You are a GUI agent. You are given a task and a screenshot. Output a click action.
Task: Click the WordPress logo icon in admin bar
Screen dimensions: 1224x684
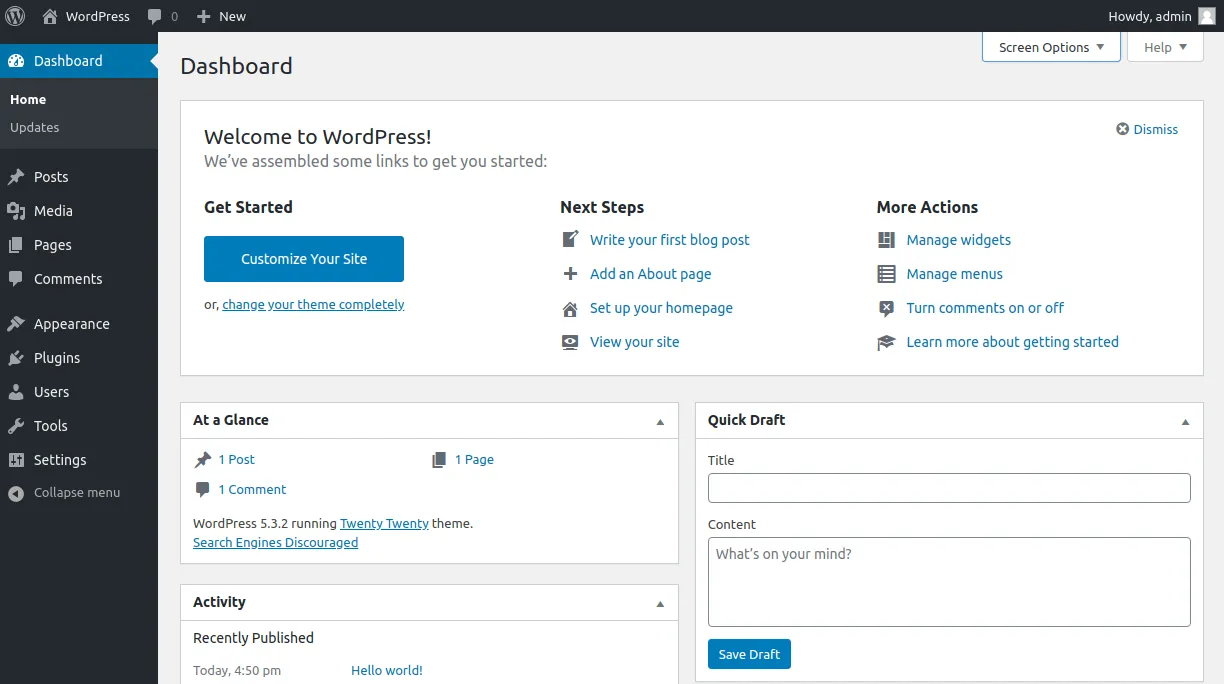pos(15,16)
